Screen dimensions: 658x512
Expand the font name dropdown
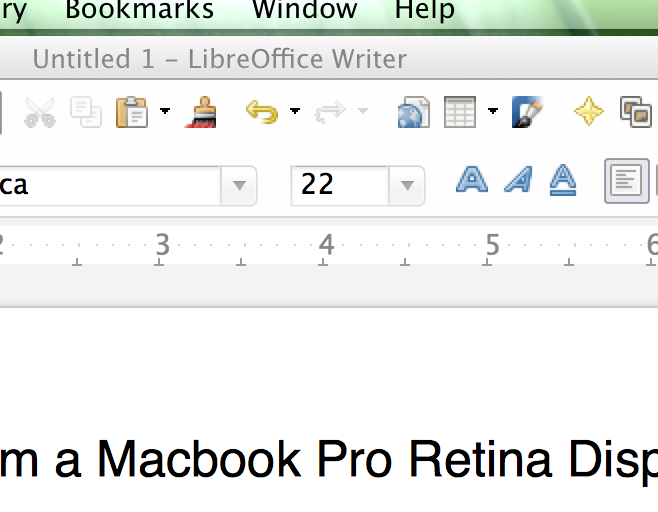(x=239, y=185)
